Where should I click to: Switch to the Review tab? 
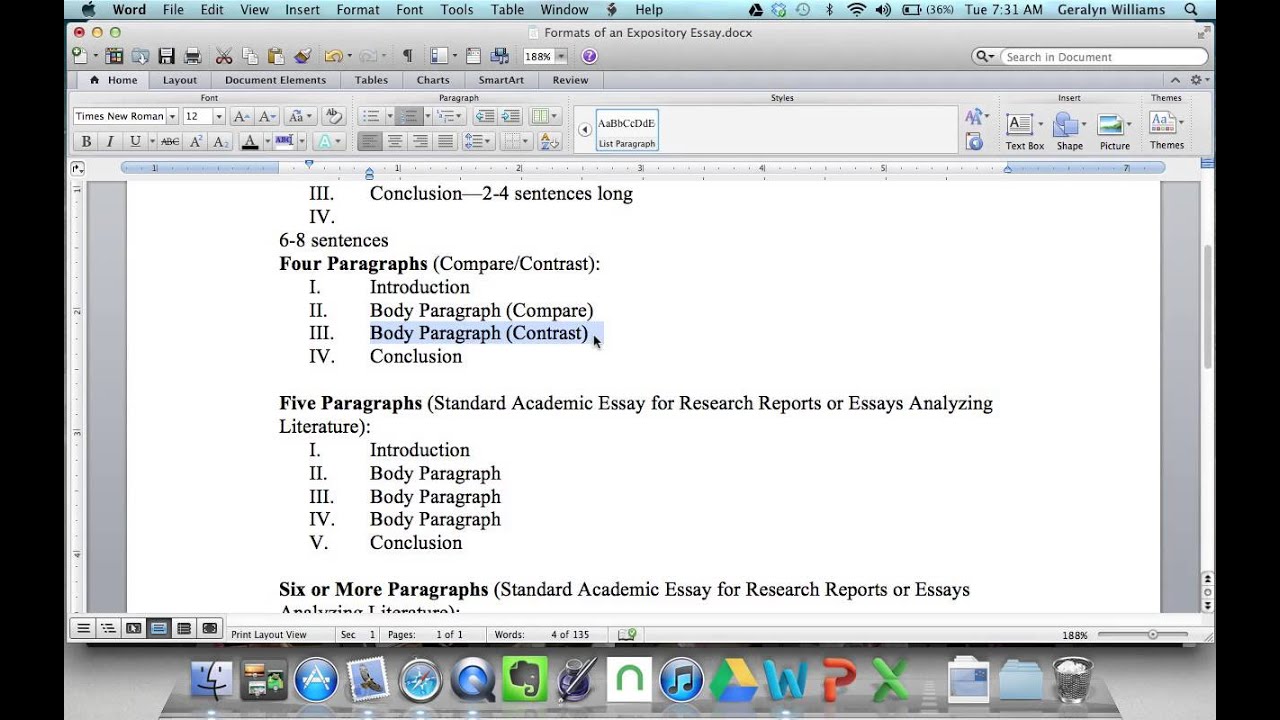570,80
